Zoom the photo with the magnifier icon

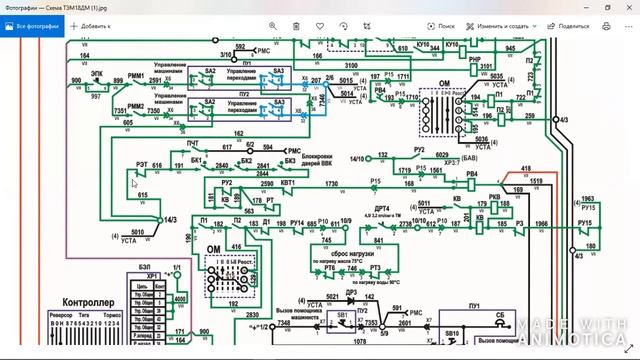(273, 26)
